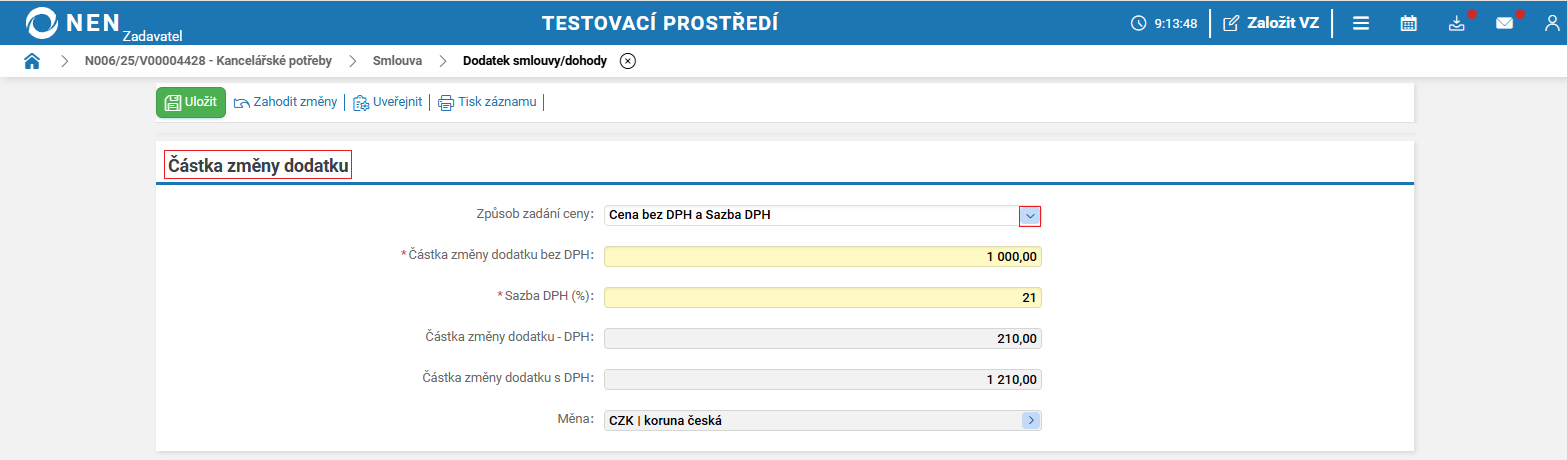The height and width of the screenshot is (460, 1567).
Task: Click Částka změny dodatku s DPH value
Action: pos(823,380)
